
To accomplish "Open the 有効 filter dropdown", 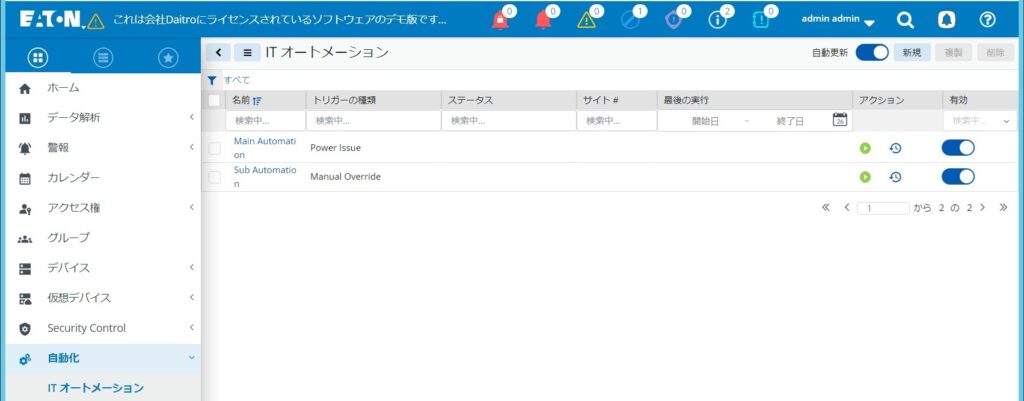I will (980, 121).
